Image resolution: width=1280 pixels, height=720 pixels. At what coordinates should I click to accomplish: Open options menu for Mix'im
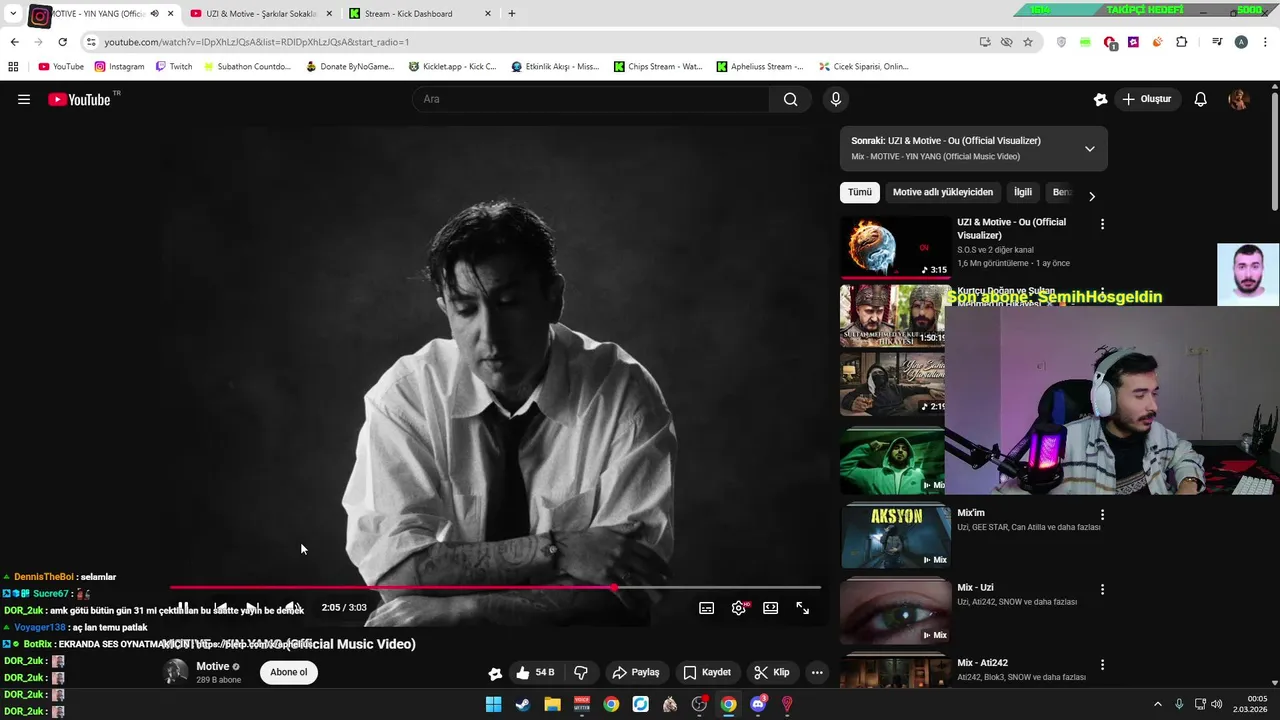point(1102,515)
